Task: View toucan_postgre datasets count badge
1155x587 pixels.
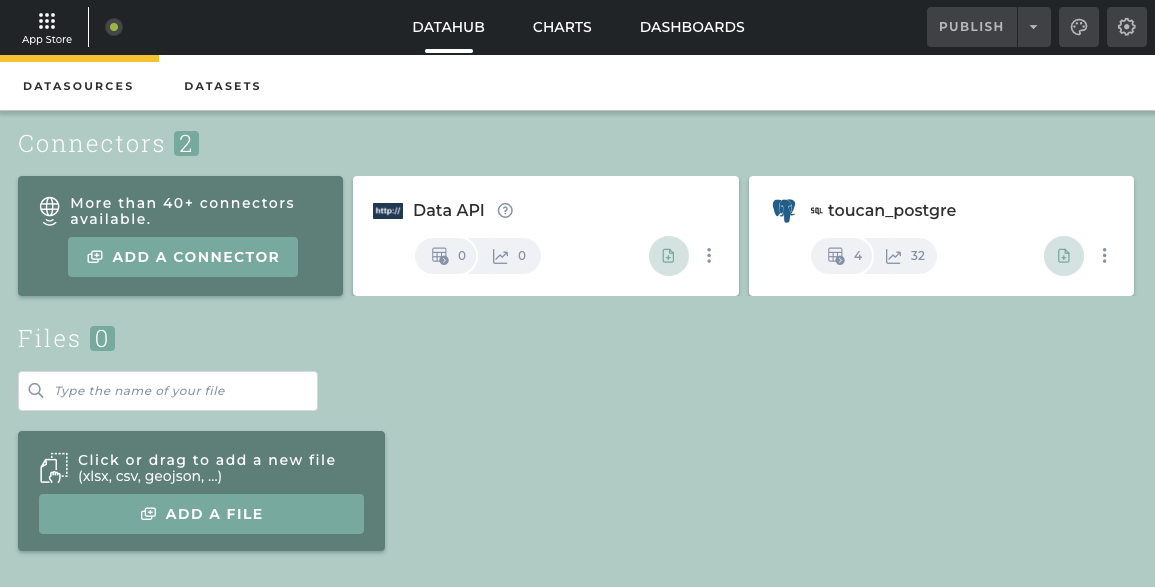Action: [x=844, y=256]
